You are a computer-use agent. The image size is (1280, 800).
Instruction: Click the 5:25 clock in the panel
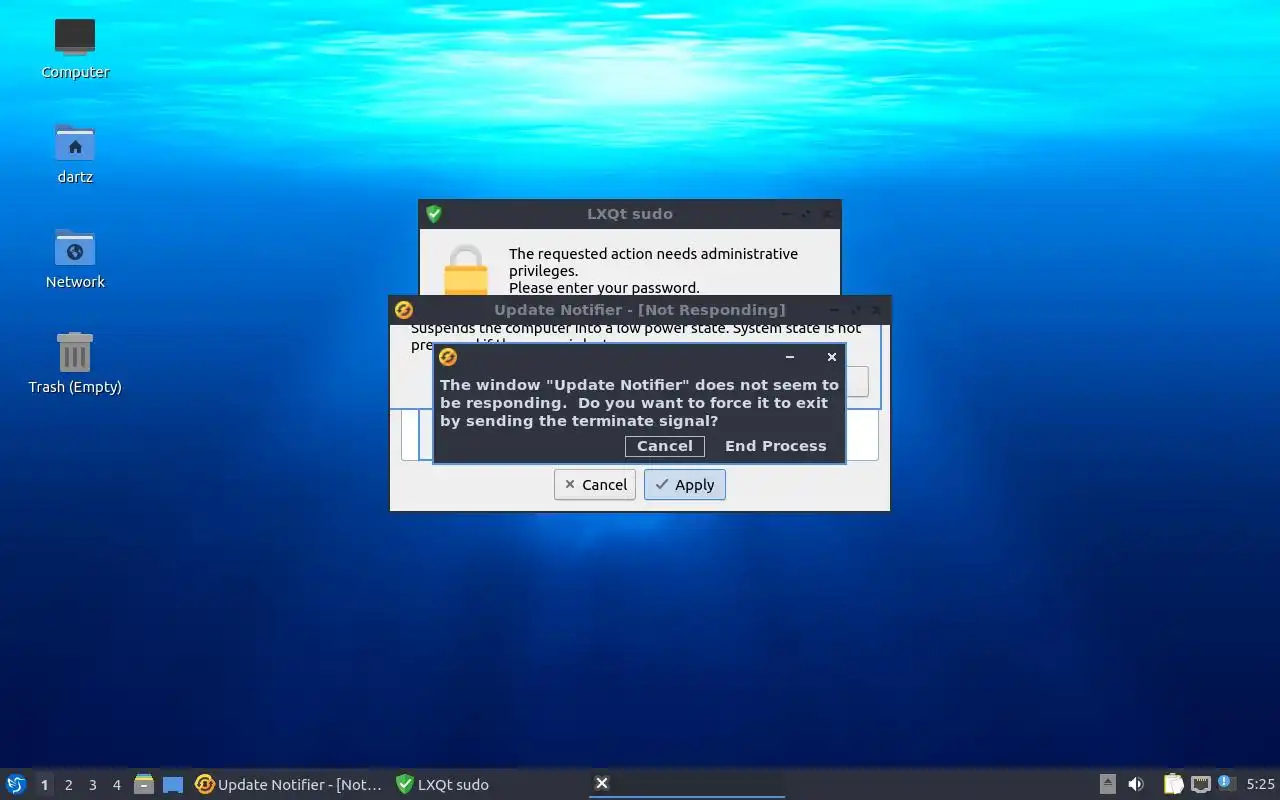tap(1260, 785)
